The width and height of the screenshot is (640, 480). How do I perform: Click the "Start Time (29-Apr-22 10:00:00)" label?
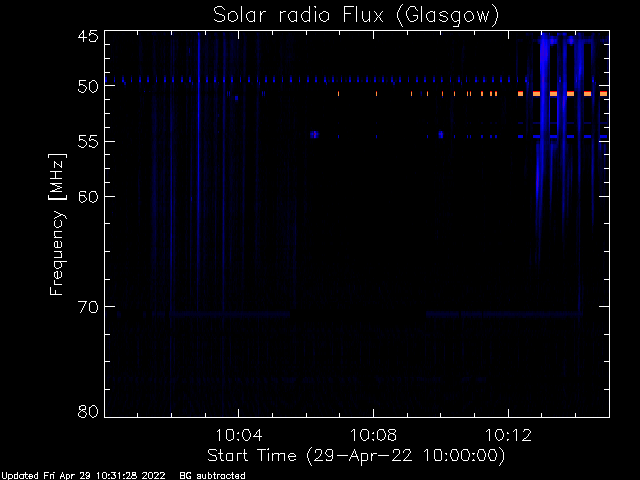(x=356, y=456)
